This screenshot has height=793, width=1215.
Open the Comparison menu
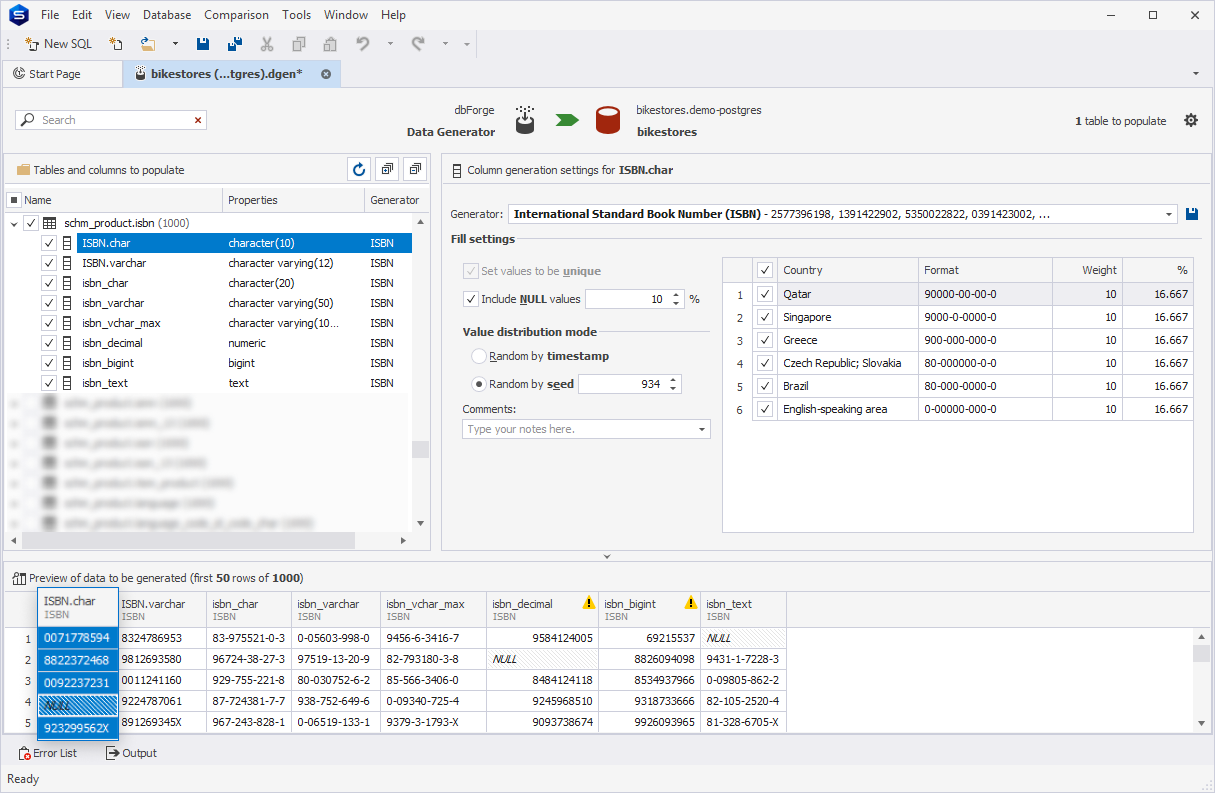[x=236, y=15]
